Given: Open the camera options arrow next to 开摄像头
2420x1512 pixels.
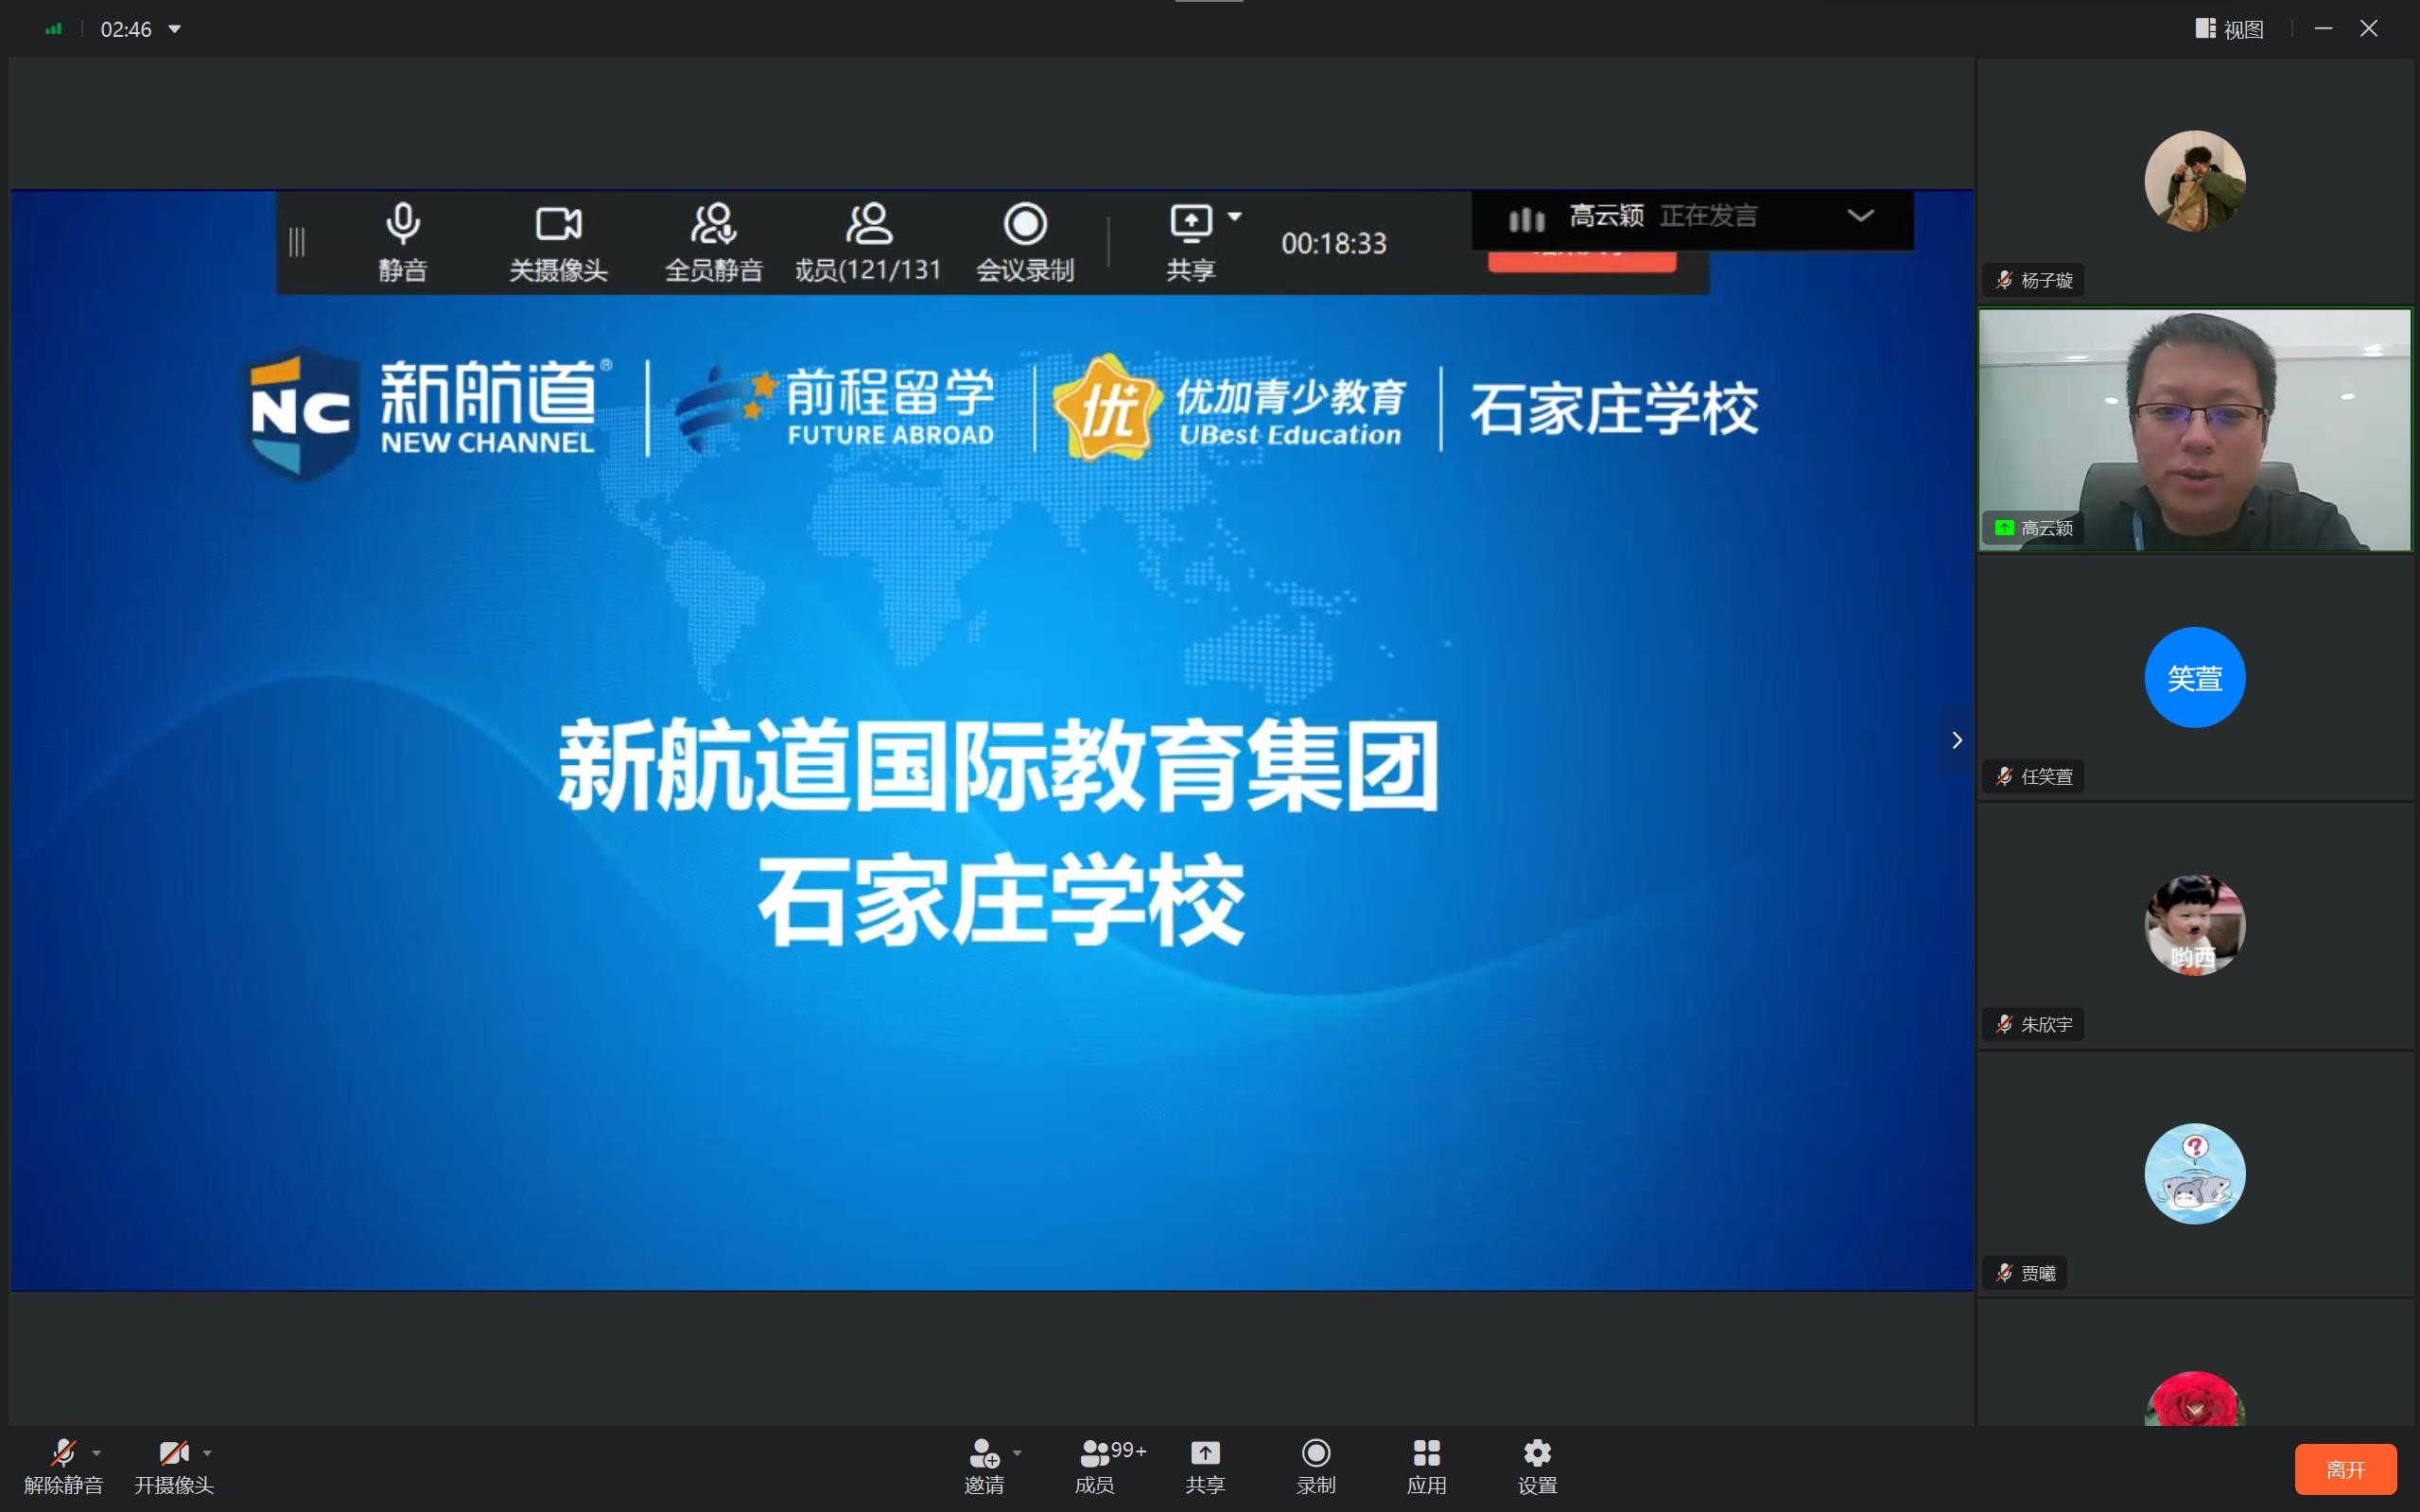Looking at the screenshot, I should [207, 1453].
